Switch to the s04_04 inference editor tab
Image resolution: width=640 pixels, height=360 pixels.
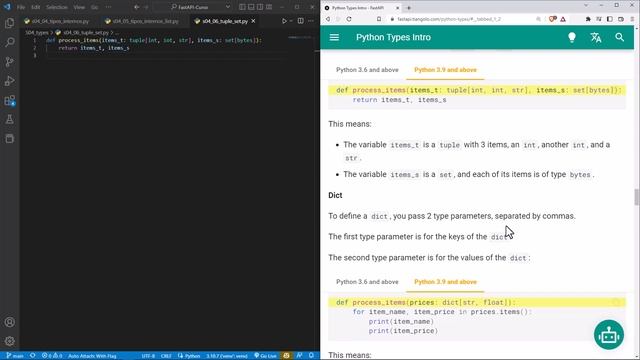pos(56,21)
